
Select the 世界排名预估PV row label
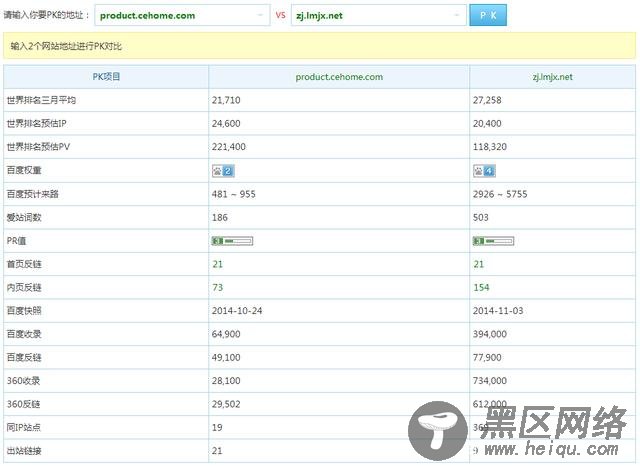(x=38, y=146)
